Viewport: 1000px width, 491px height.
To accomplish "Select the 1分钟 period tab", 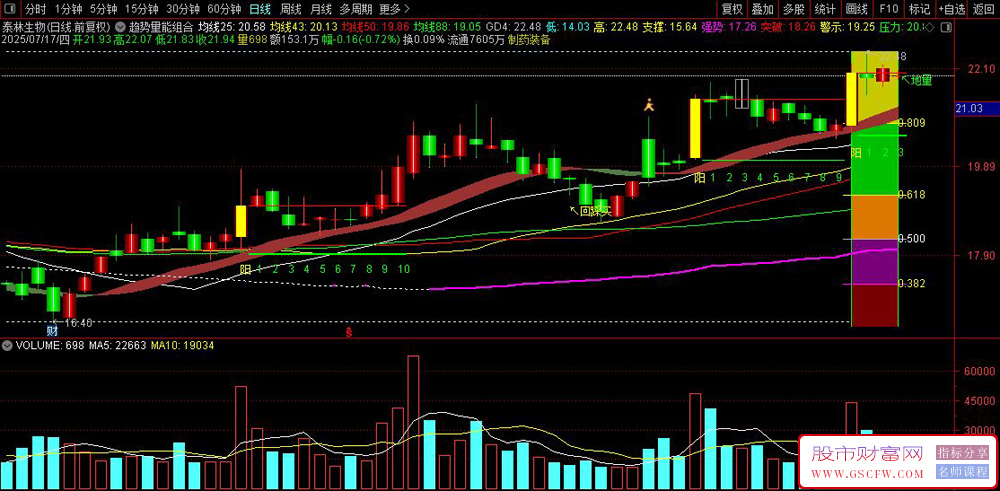I will (x=68, y=9).
